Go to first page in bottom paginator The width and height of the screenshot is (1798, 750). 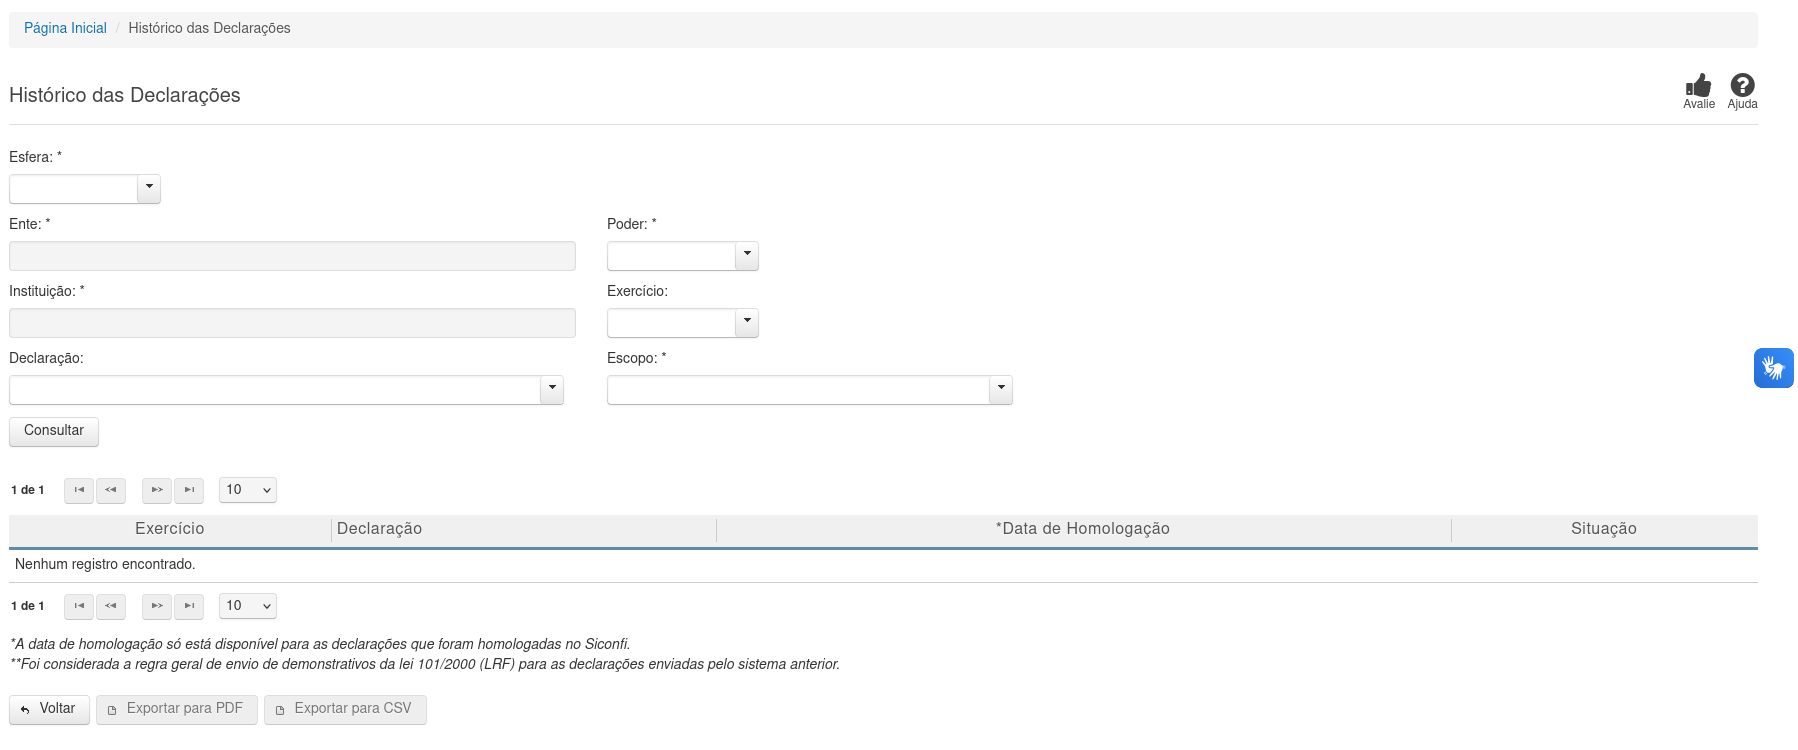79,606
